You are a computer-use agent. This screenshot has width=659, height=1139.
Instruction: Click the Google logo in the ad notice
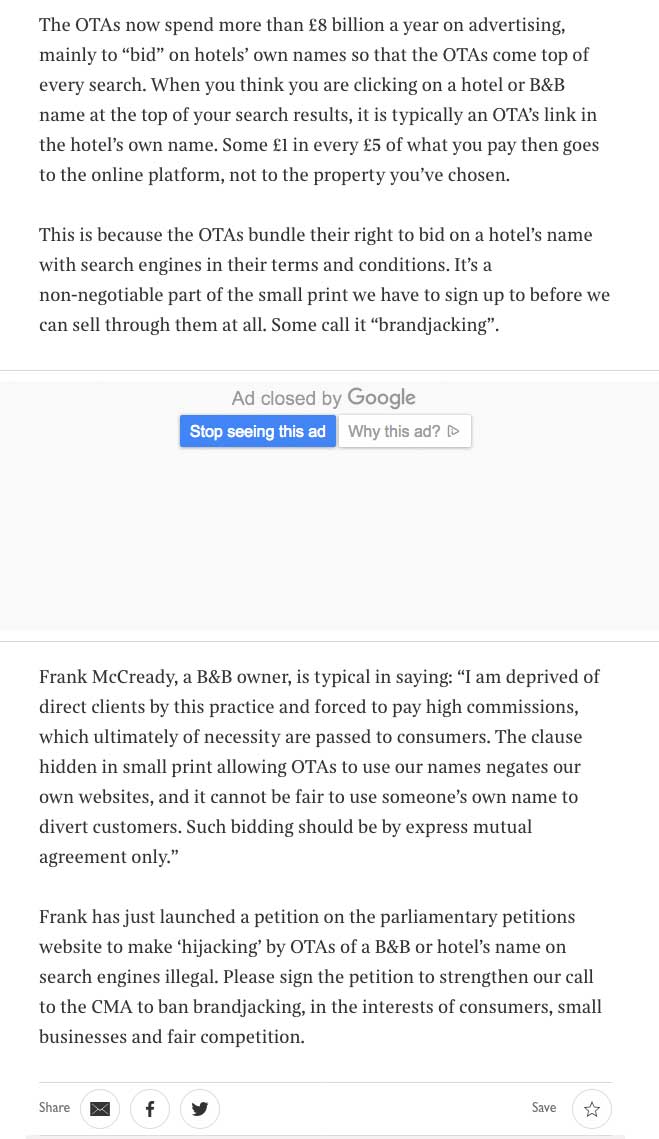click(x=381, y=397)
